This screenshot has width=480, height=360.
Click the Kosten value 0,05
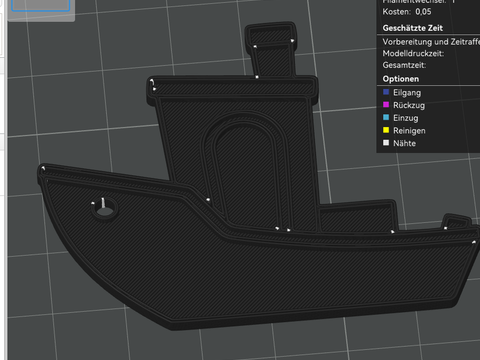click(423, 12)
